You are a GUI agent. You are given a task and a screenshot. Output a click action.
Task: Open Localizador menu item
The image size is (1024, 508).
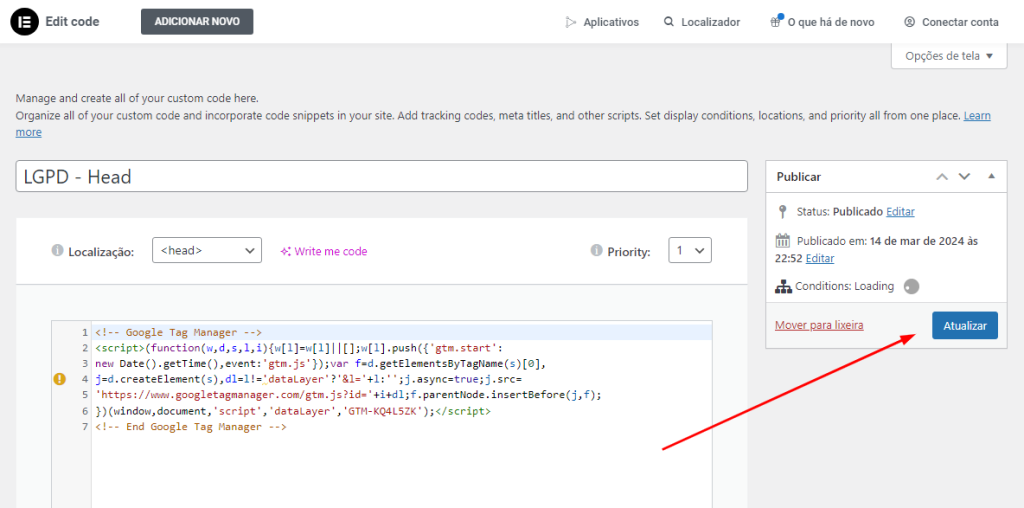702,22
